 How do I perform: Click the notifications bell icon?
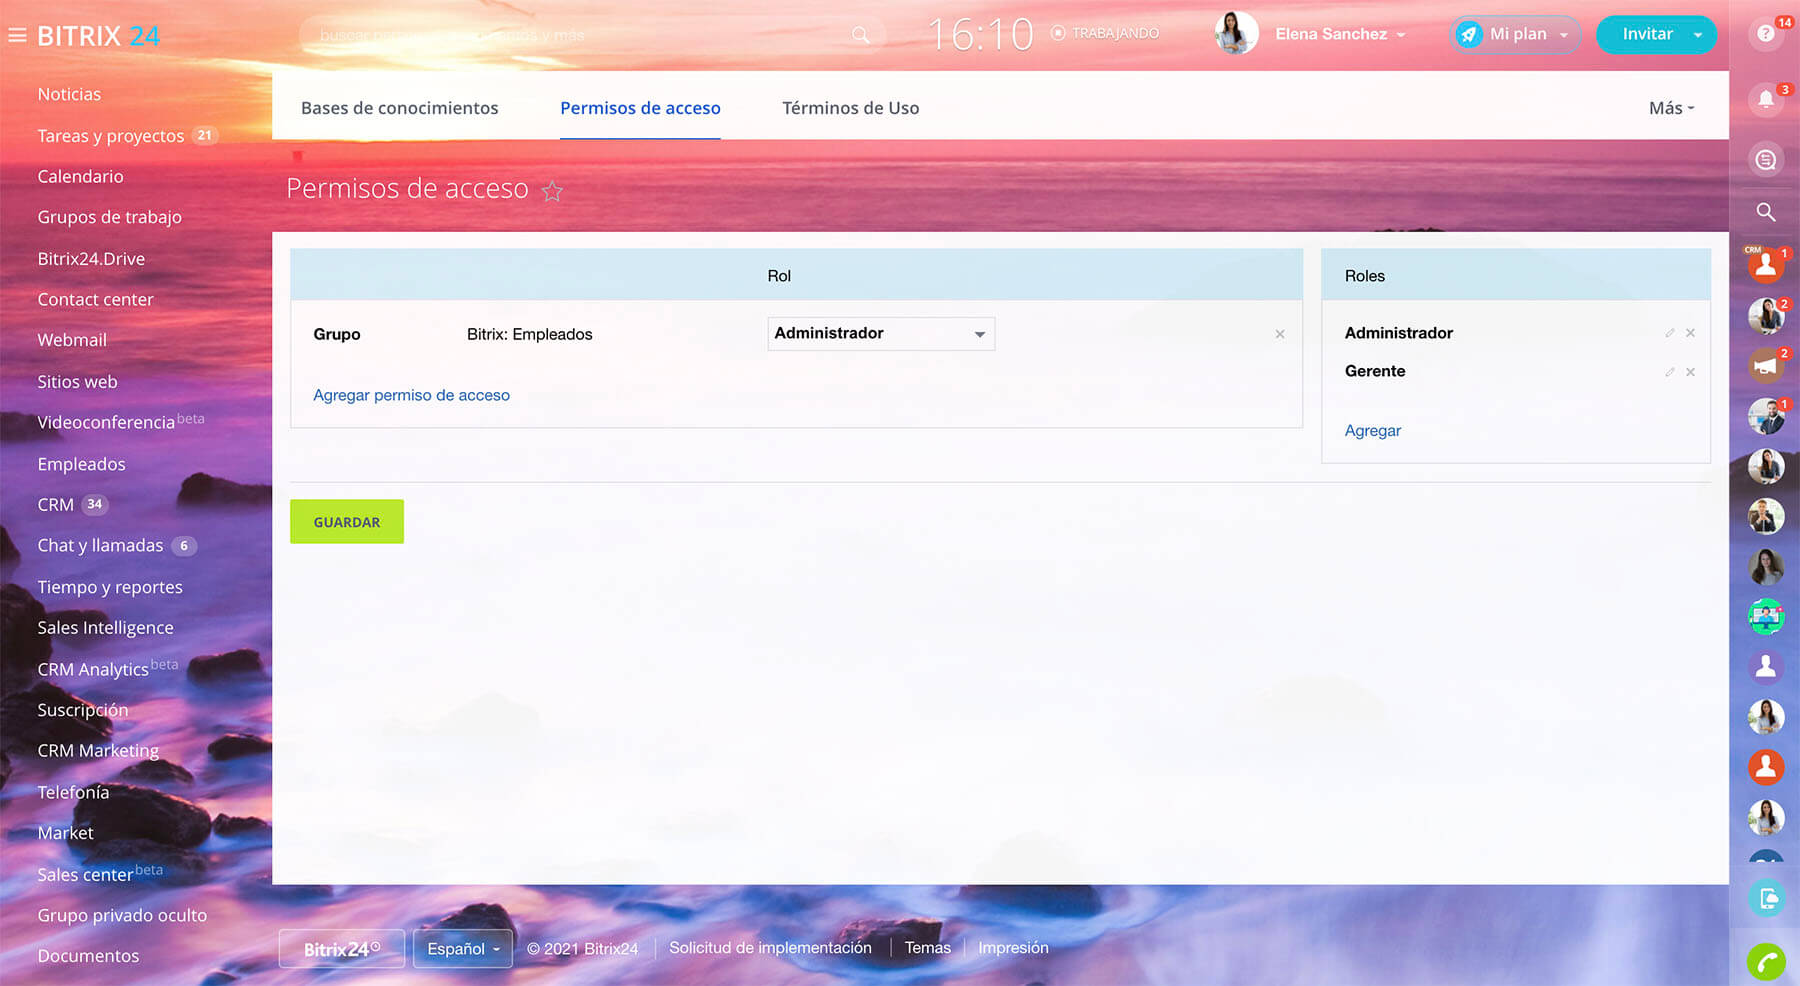click(1765, 99)
